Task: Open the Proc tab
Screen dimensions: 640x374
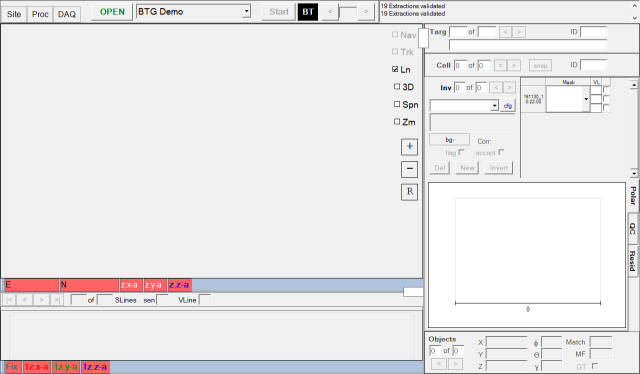Action: pos(40,14)
